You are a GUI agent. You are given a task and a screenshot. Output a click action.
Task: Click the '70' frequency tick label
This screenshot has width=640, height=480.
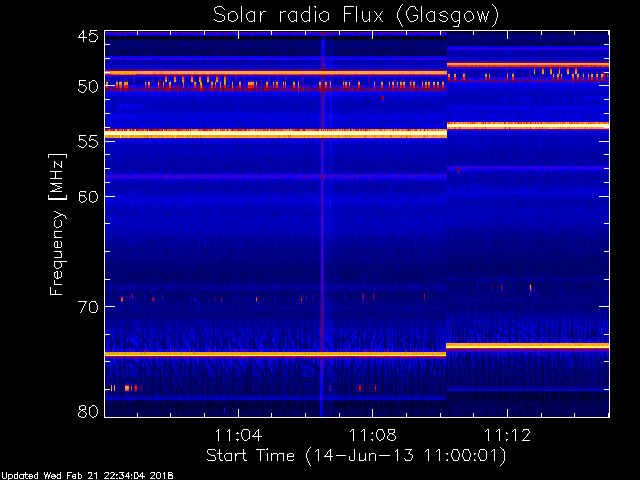[88, 307]
